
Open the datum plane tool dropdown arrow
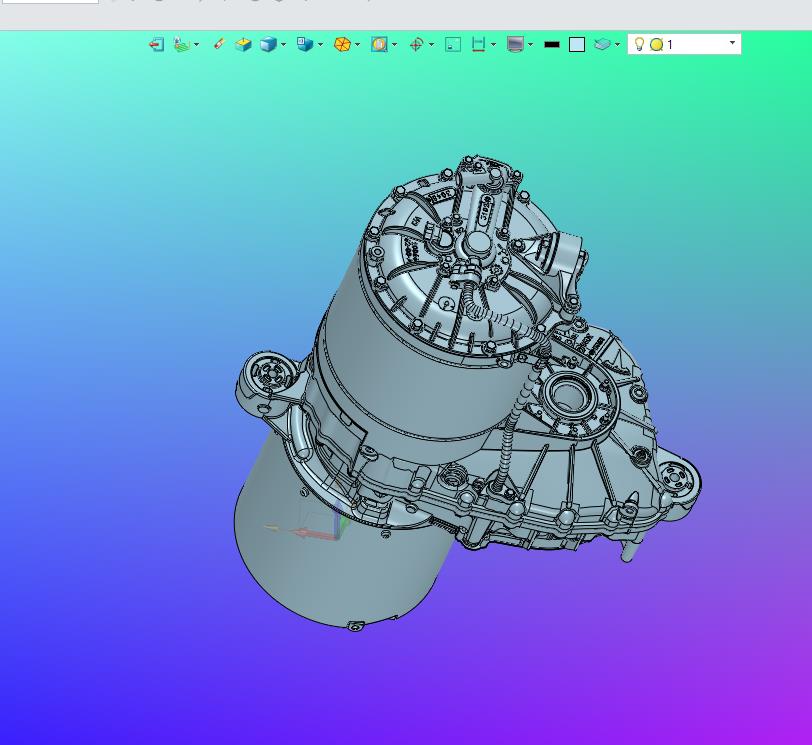pos(196,45)
